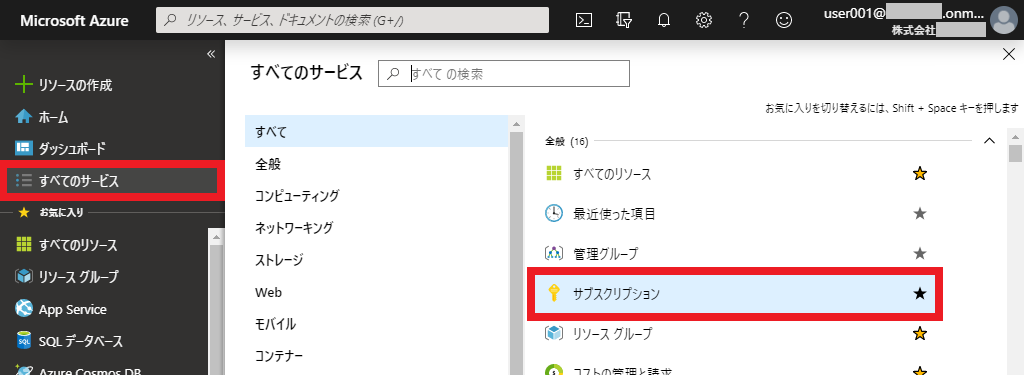Screen dimensions: 1024x375
Task: Toggle favorite star for サブスクリプション
Action: [920, 294]
